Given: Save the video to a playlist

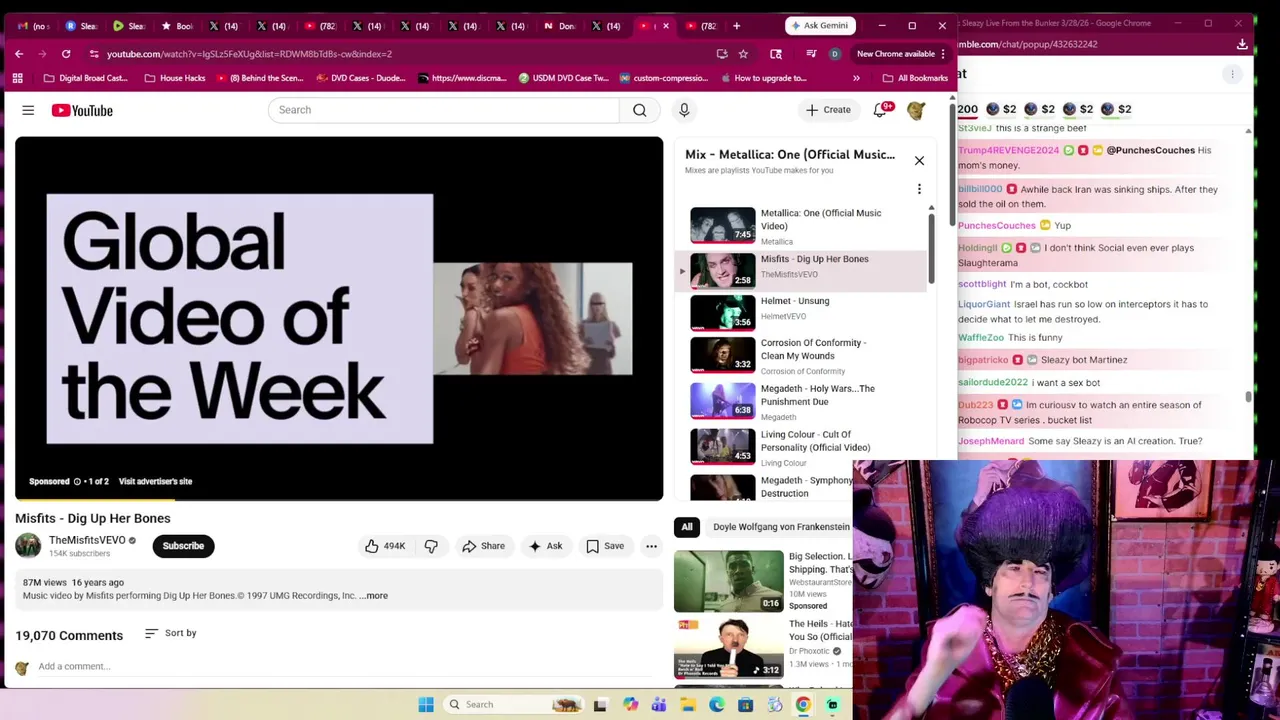Looking at the screenshot, I should (x=604, y=546).
